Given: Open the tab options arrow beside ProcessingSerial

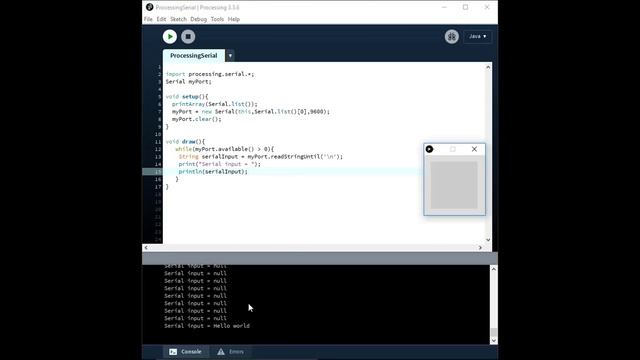Looking at the screenshot, I should 230,56.
